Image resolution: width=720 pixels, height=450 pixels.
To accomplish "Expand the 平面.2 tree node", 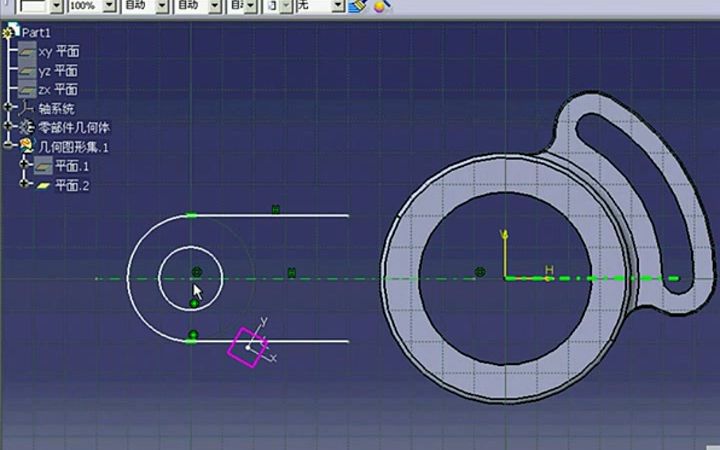I will pos(24,183).
